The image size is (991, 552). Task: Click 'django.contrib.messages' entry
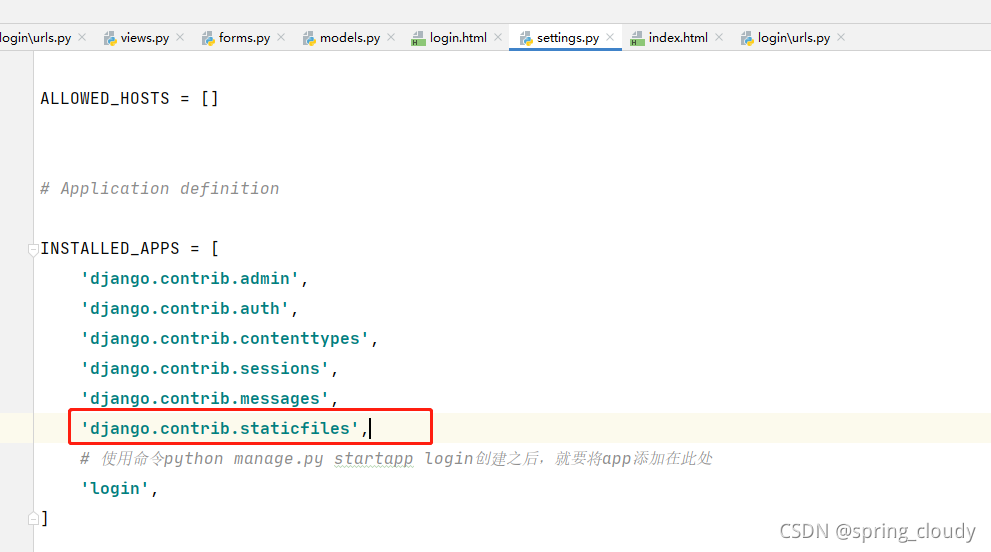click(x=209, y=399)
